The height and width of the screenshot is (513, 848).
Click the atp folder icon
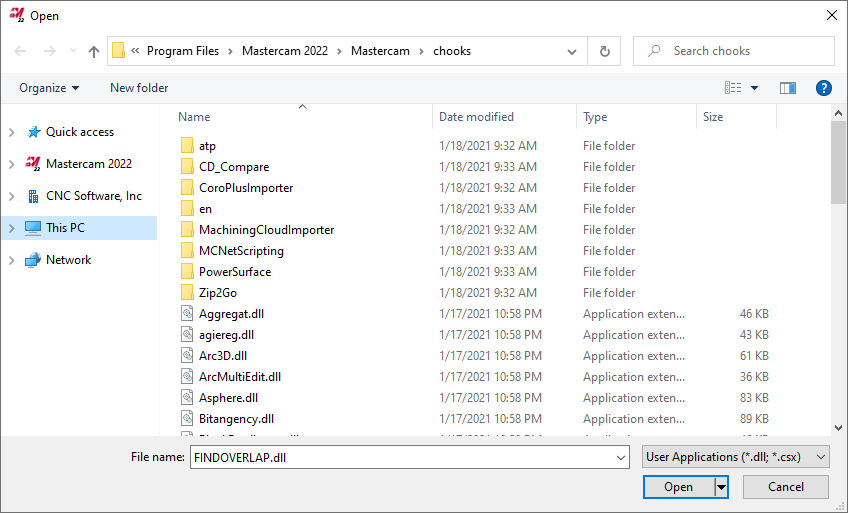pyautogui.click(x=187, y=146)
